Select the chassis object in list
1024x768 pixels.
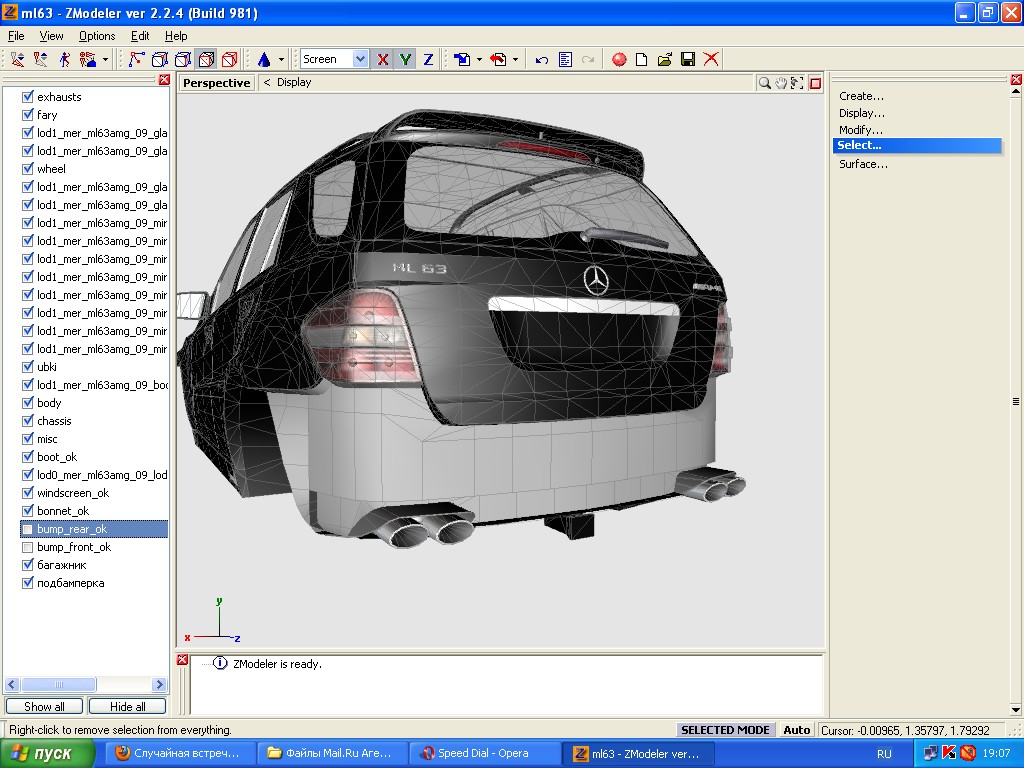(54, 421)
